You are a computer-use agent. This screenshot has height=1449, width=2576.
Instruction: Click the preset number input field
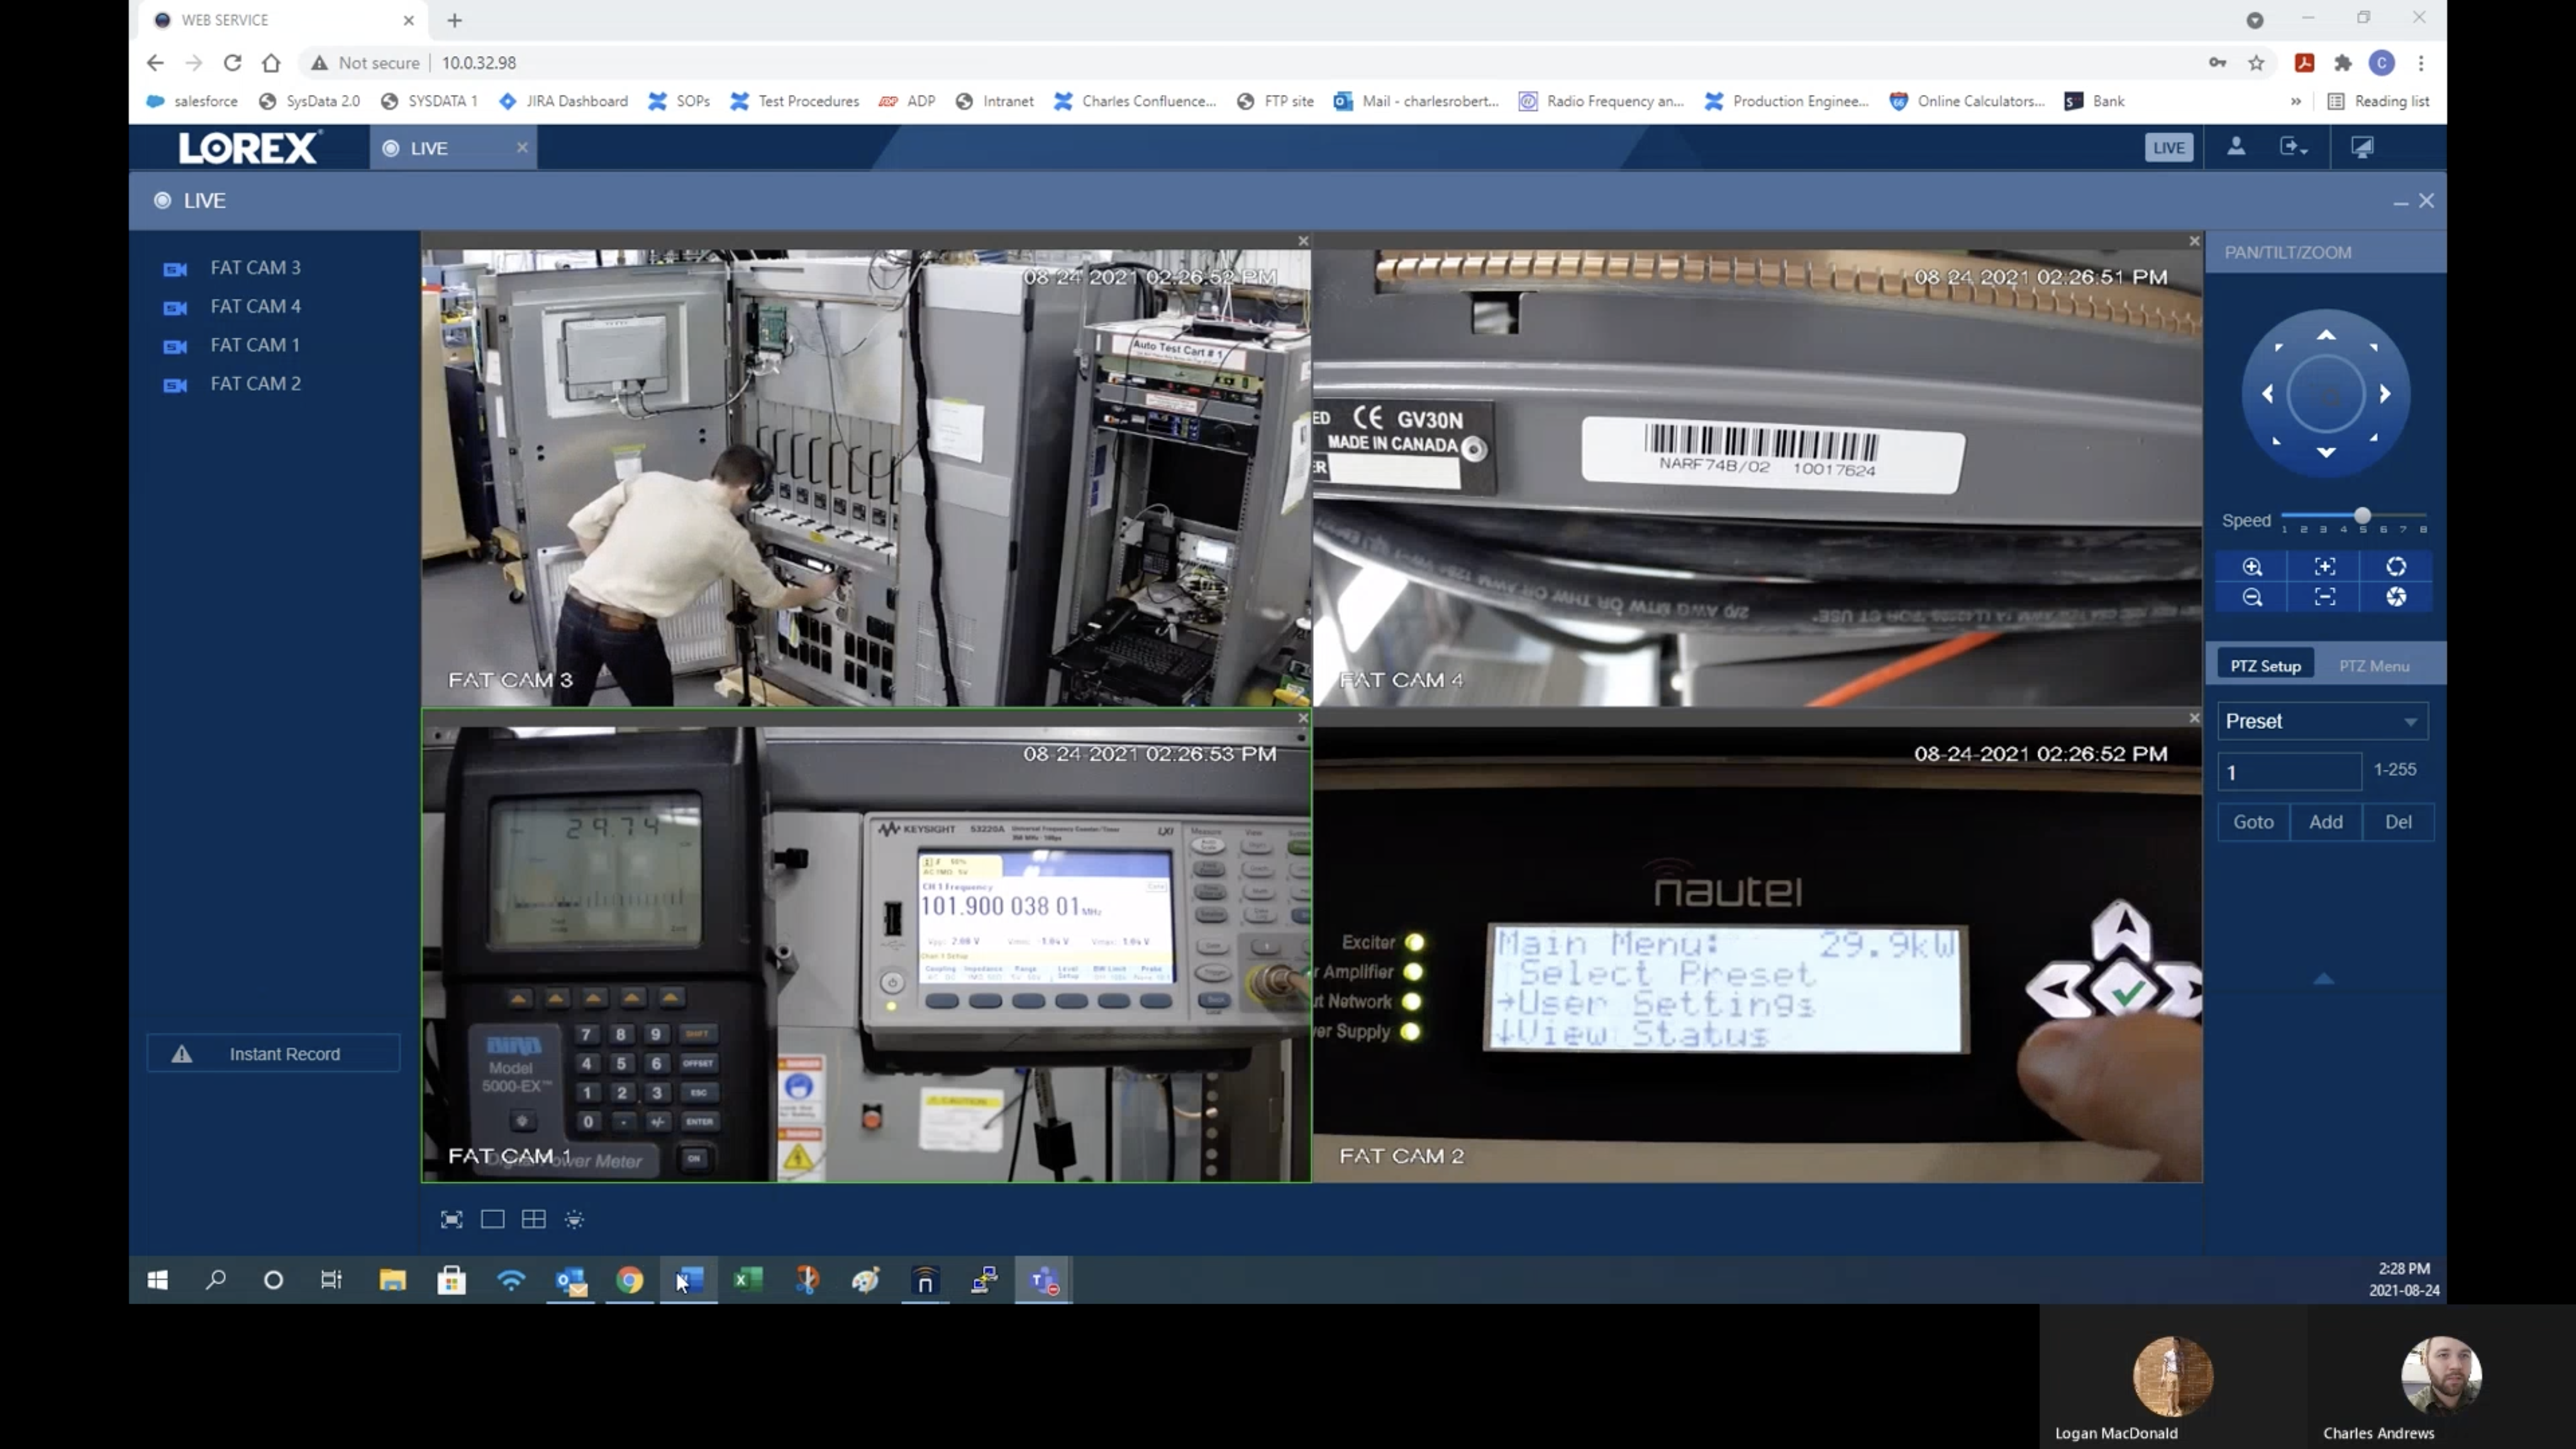[2289, 772]
